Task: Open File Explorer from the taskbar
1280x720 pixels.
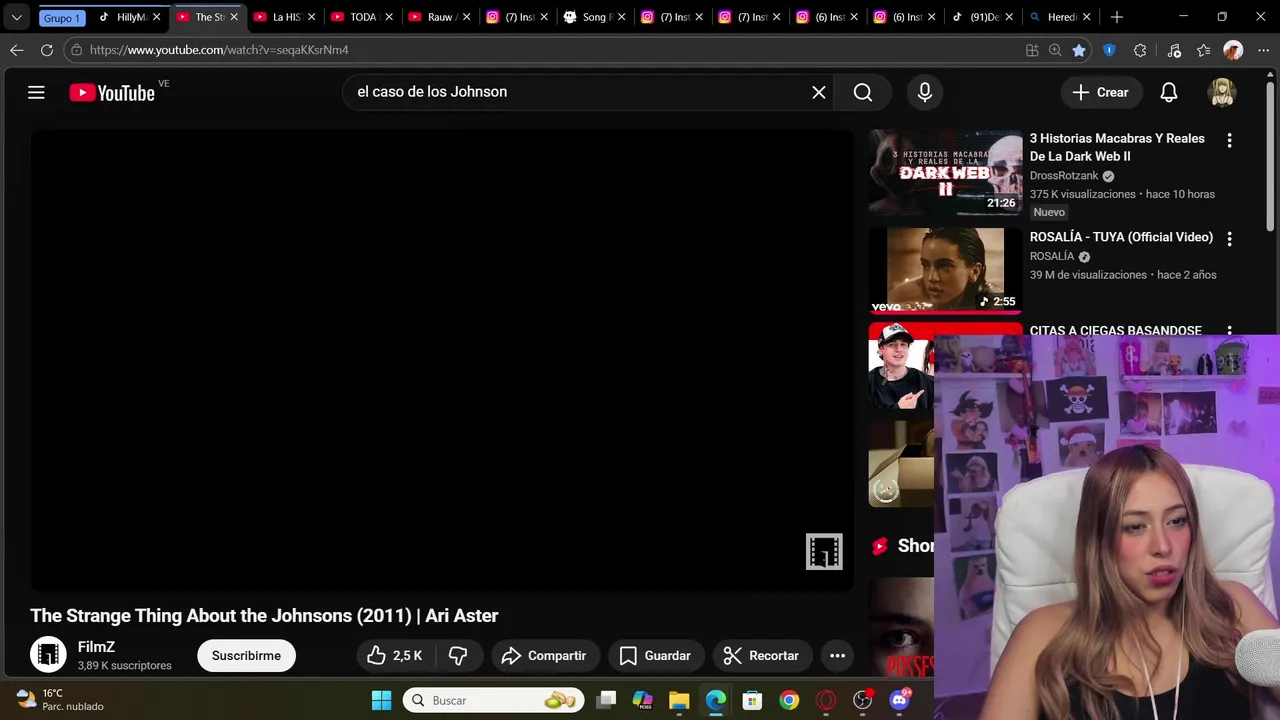Action: point(679,700)
